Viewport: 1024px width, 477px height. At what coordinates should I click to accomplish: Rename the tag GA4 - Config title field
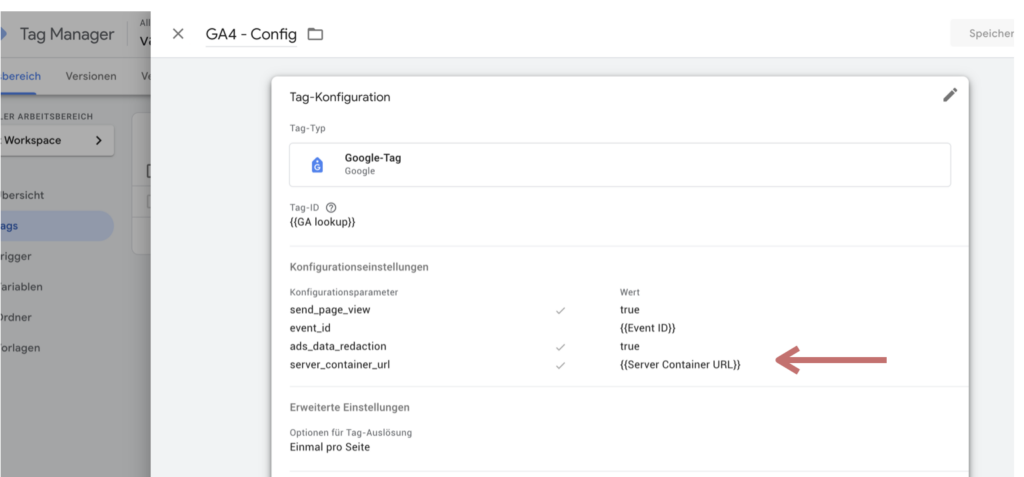251,34
